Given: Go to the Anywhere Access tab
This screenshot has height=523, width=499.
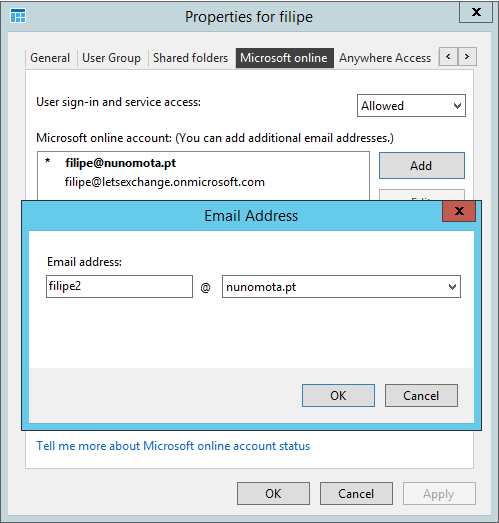Looking at the screenshot, I should 385,58.
